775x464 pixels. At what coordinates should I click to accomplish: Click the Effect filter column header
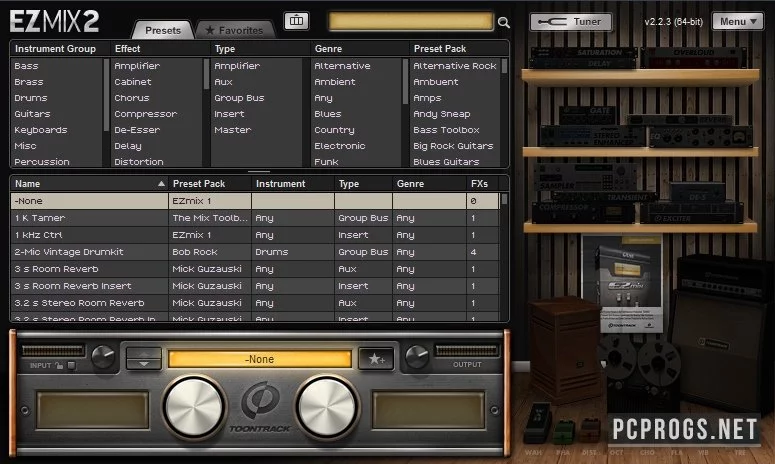tap(160, 49)
